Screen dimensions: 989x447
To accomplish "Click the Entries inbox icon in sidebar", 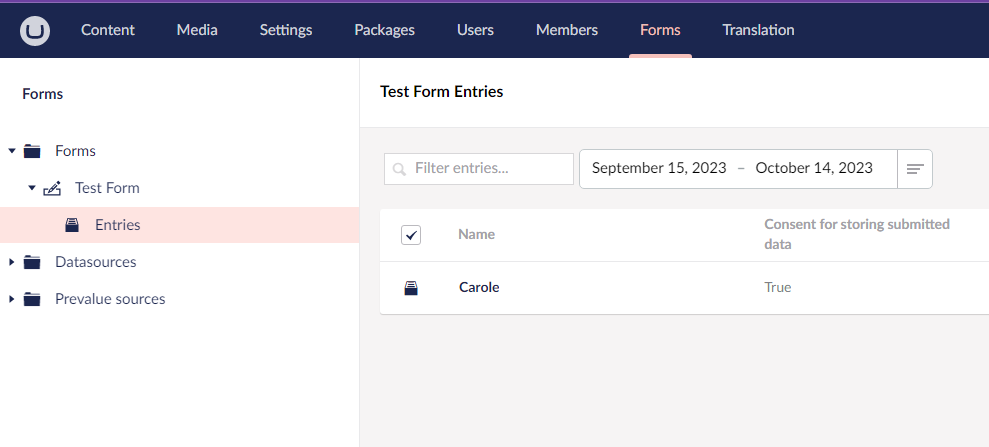I will (73, 225).
